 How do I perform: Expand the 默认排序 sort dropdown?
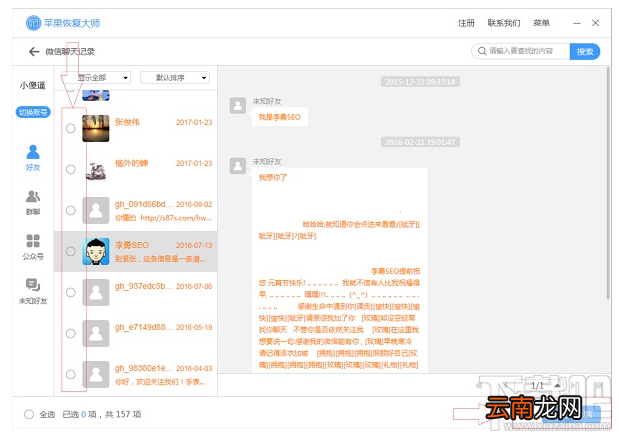point(175,77)
